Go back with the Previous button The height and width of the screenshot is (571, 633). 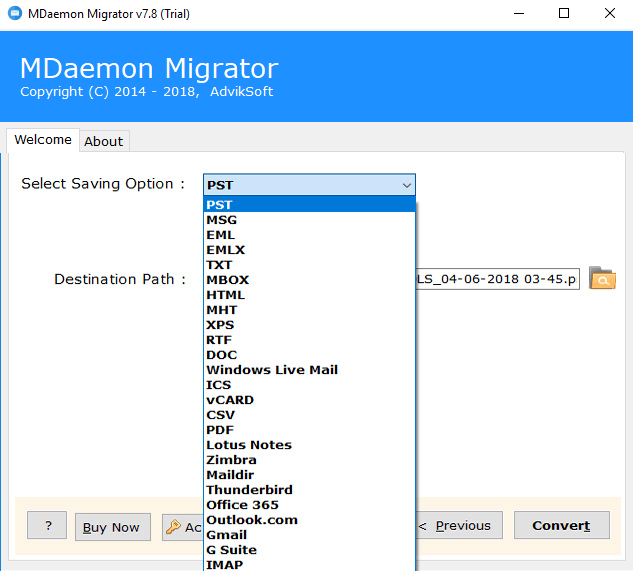pyautogui.click(x=459, y=525)
